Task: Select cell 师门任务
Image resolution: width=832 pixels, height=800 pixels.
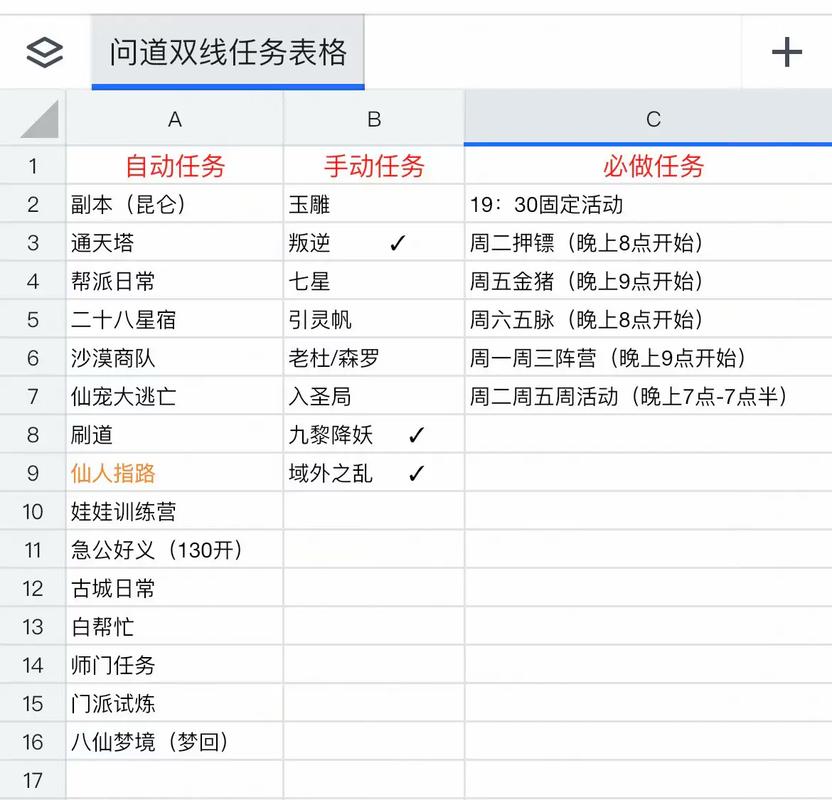Action: click(x=175, y=665)
